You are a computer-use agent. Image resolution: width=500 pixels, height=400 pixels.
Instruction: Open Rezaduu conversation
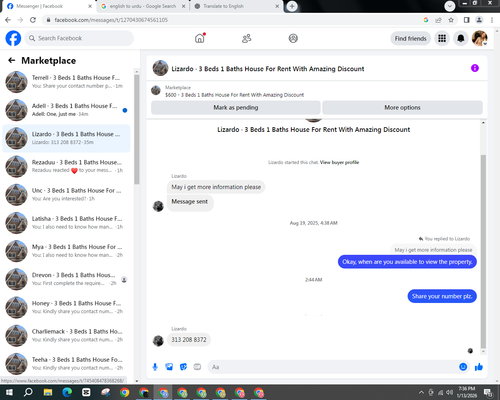click(x=66, y=166)
